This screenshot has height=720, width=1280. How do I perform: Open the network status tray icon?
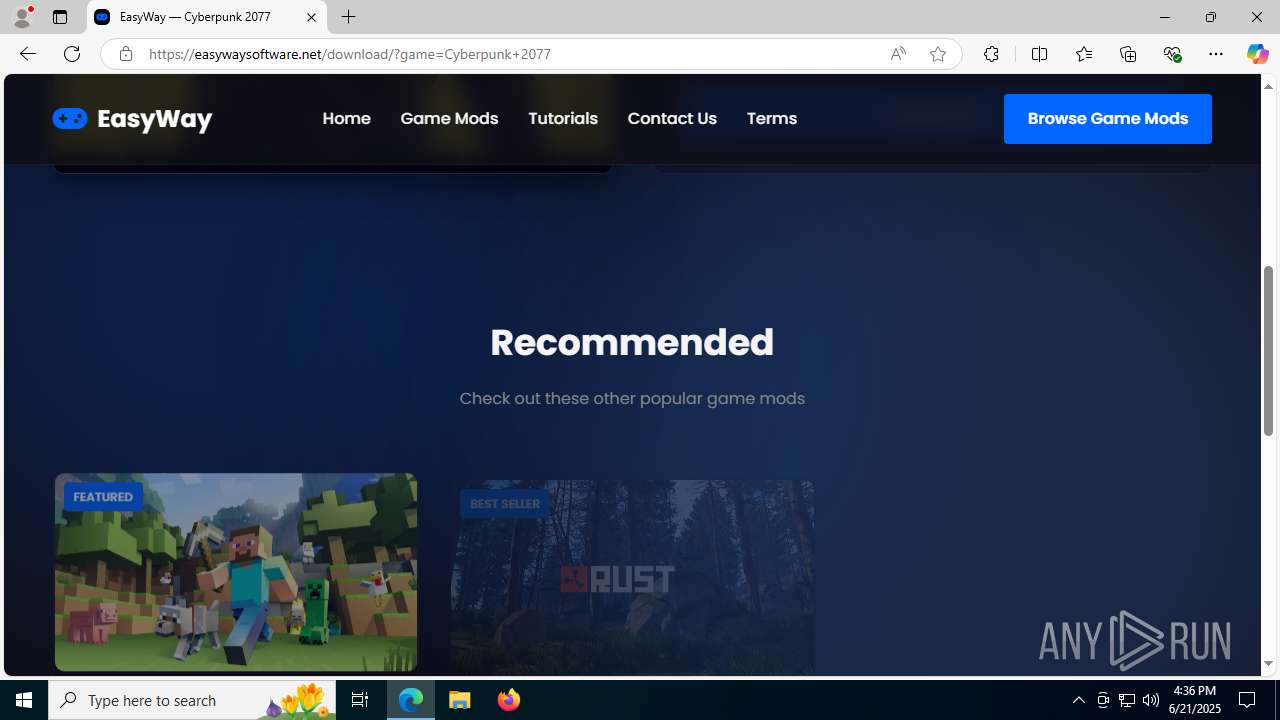pyautogui.click(x=1127, y=700)
